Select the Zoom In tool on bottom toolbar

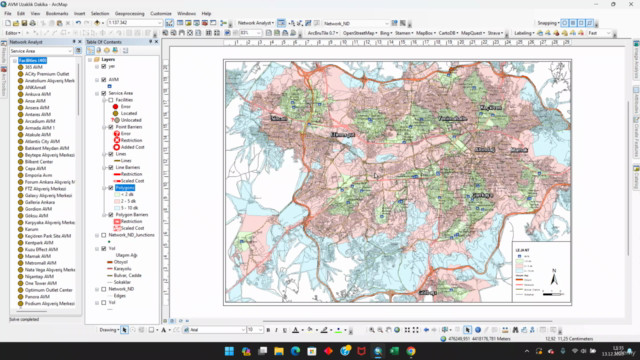click(372, 330)
